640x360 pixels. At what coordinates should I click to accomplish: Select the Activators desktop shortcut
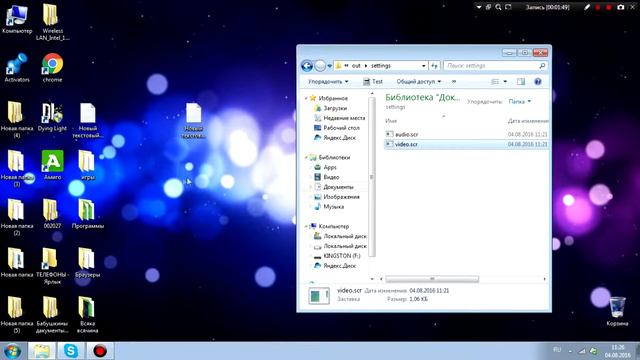pyautogui.click(x=17, y=68)
